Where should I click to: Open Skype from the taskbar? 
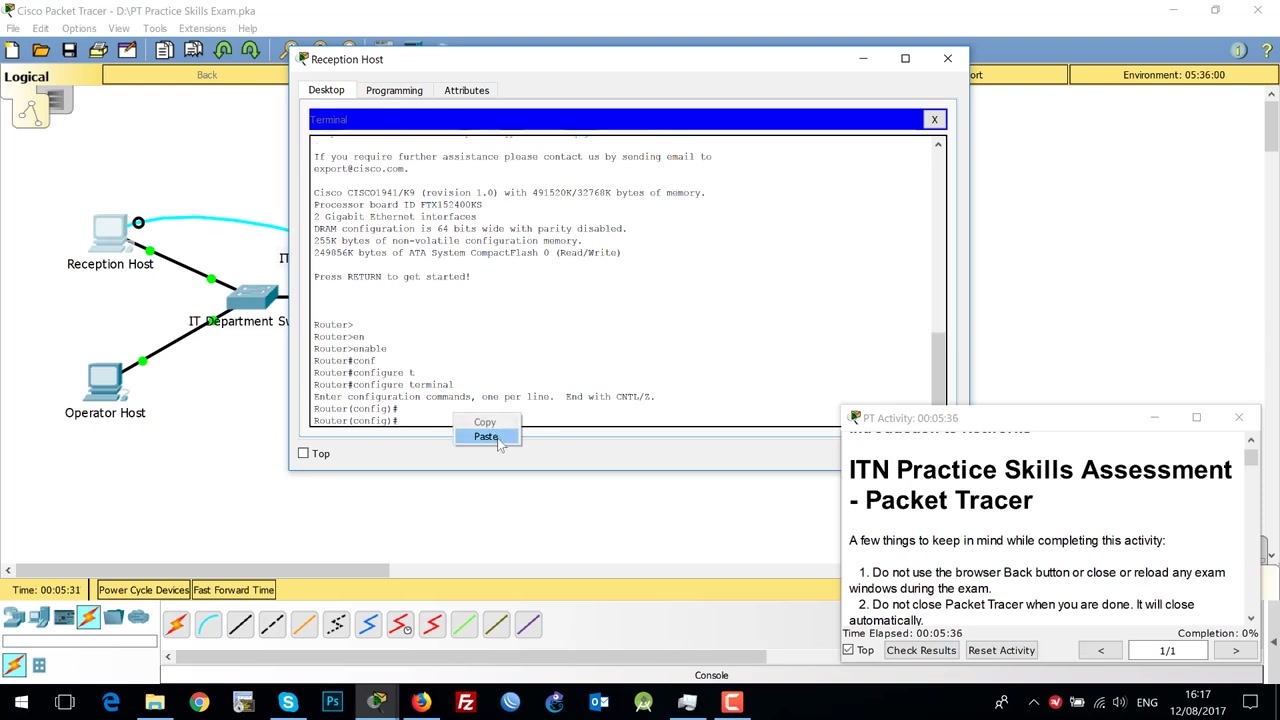[288, 703]
